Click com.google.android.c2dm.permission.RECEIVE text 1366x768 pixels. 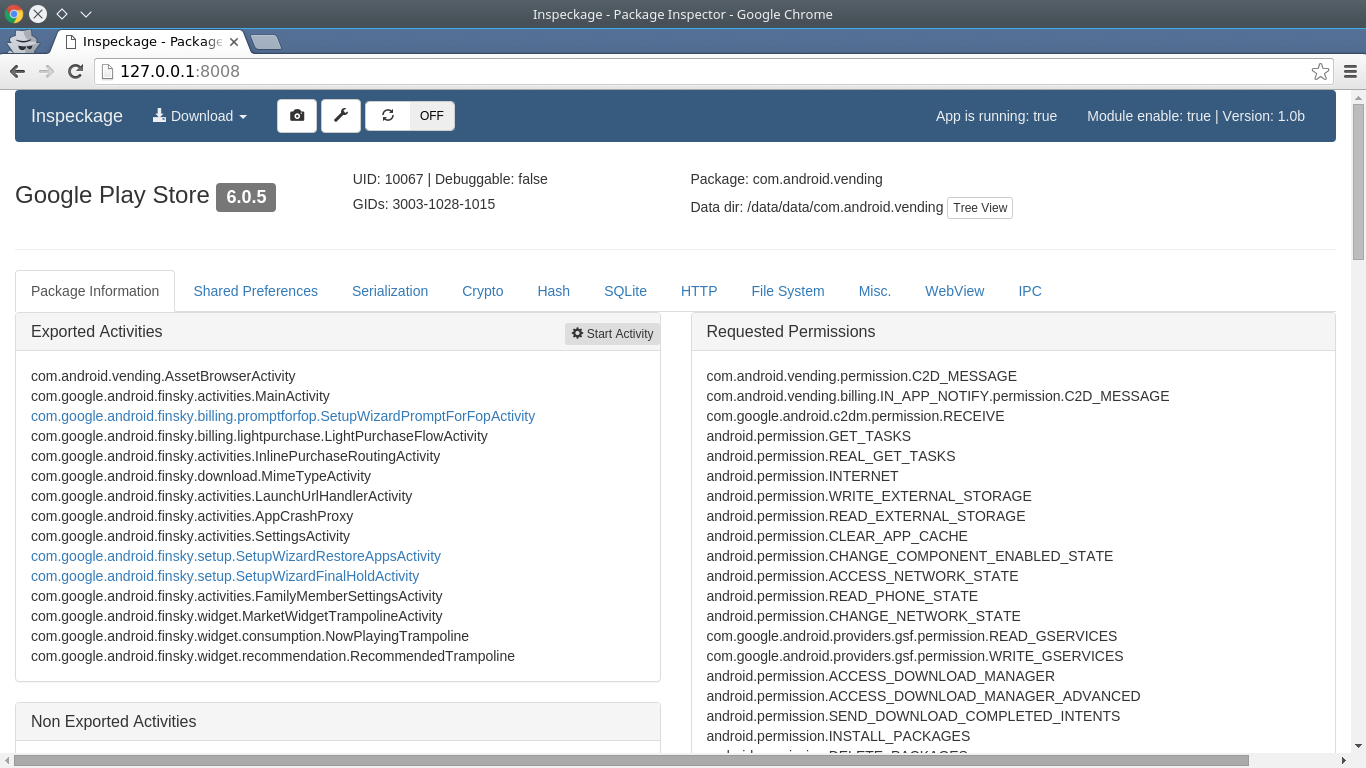[855, 416]
